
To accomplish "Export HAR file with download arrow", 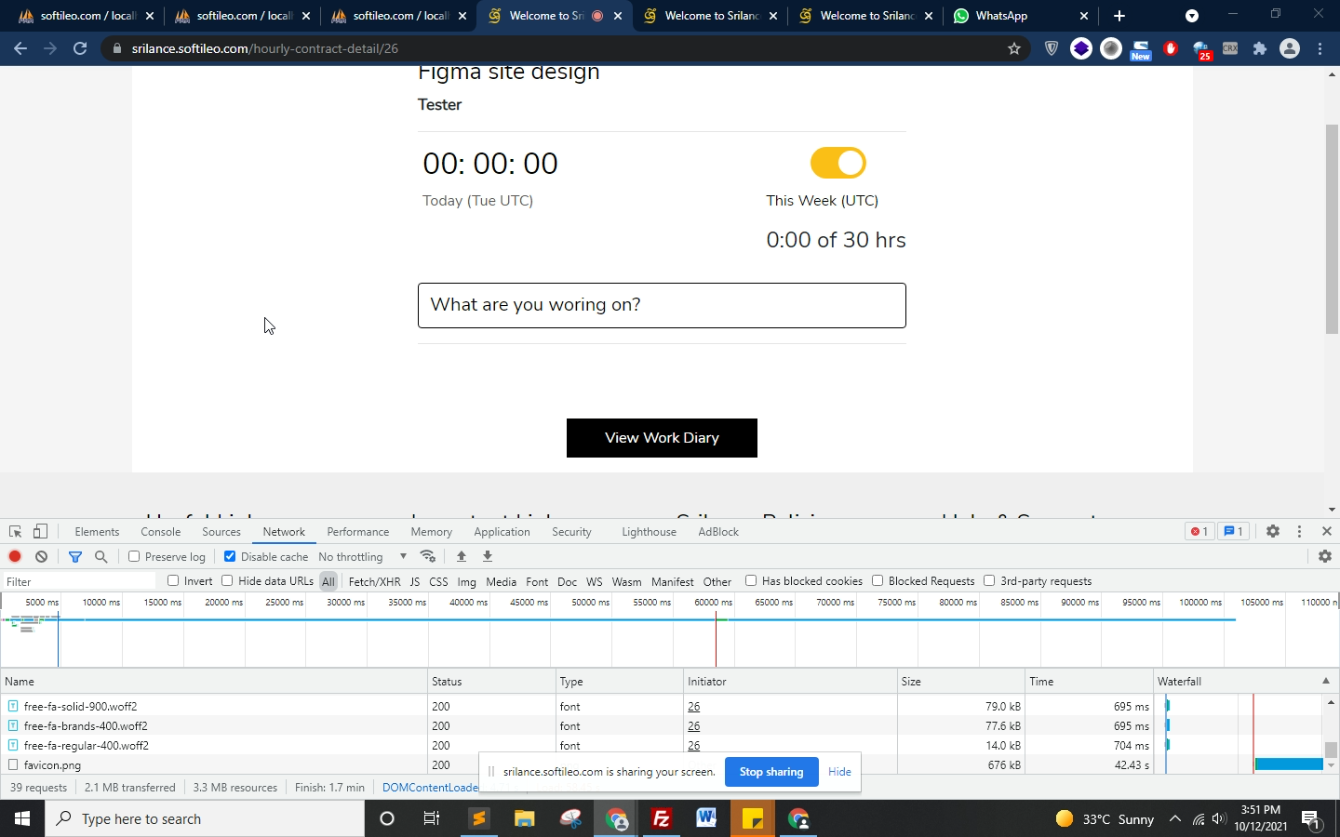I will [x=488, y=557].
